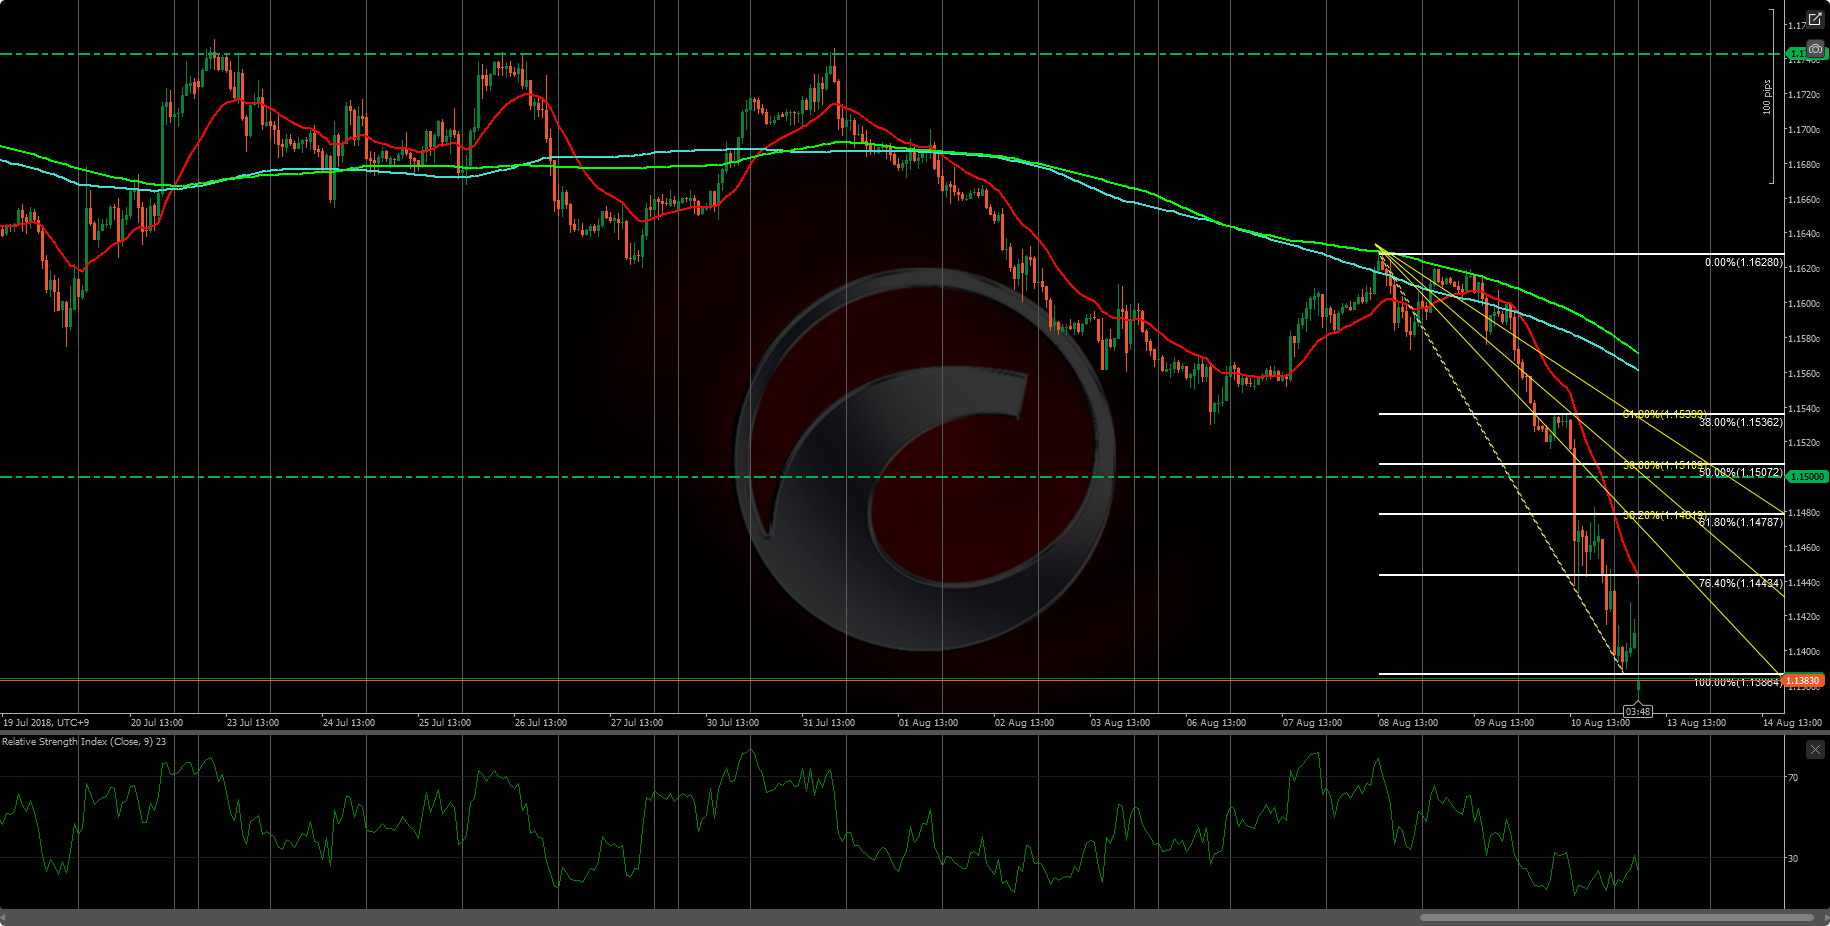This screenshot has height=926, width=1830.
Task: Select the 0.00%(1.16280) Fibonacci level label
Action: click(x=1743, y=262)
